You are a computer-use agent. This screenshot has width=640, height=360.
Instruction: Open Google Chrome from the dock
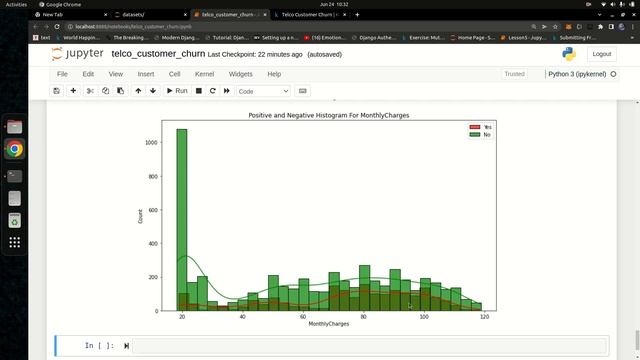click(x=15, y=149)
